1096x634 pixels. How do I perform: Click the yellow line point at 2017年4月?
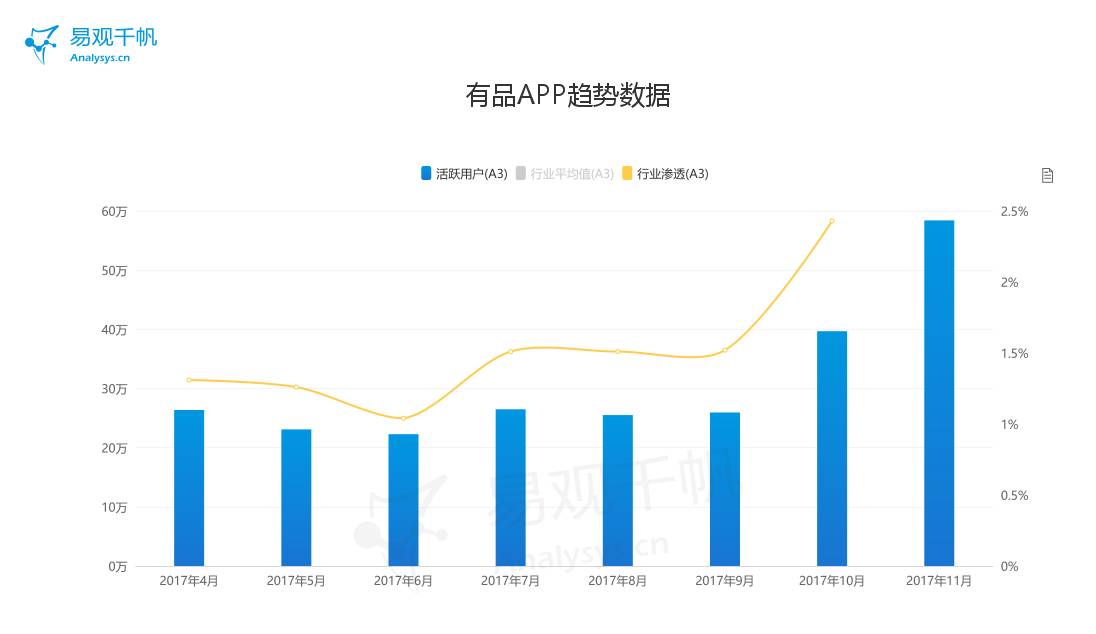tap(189, 380)
